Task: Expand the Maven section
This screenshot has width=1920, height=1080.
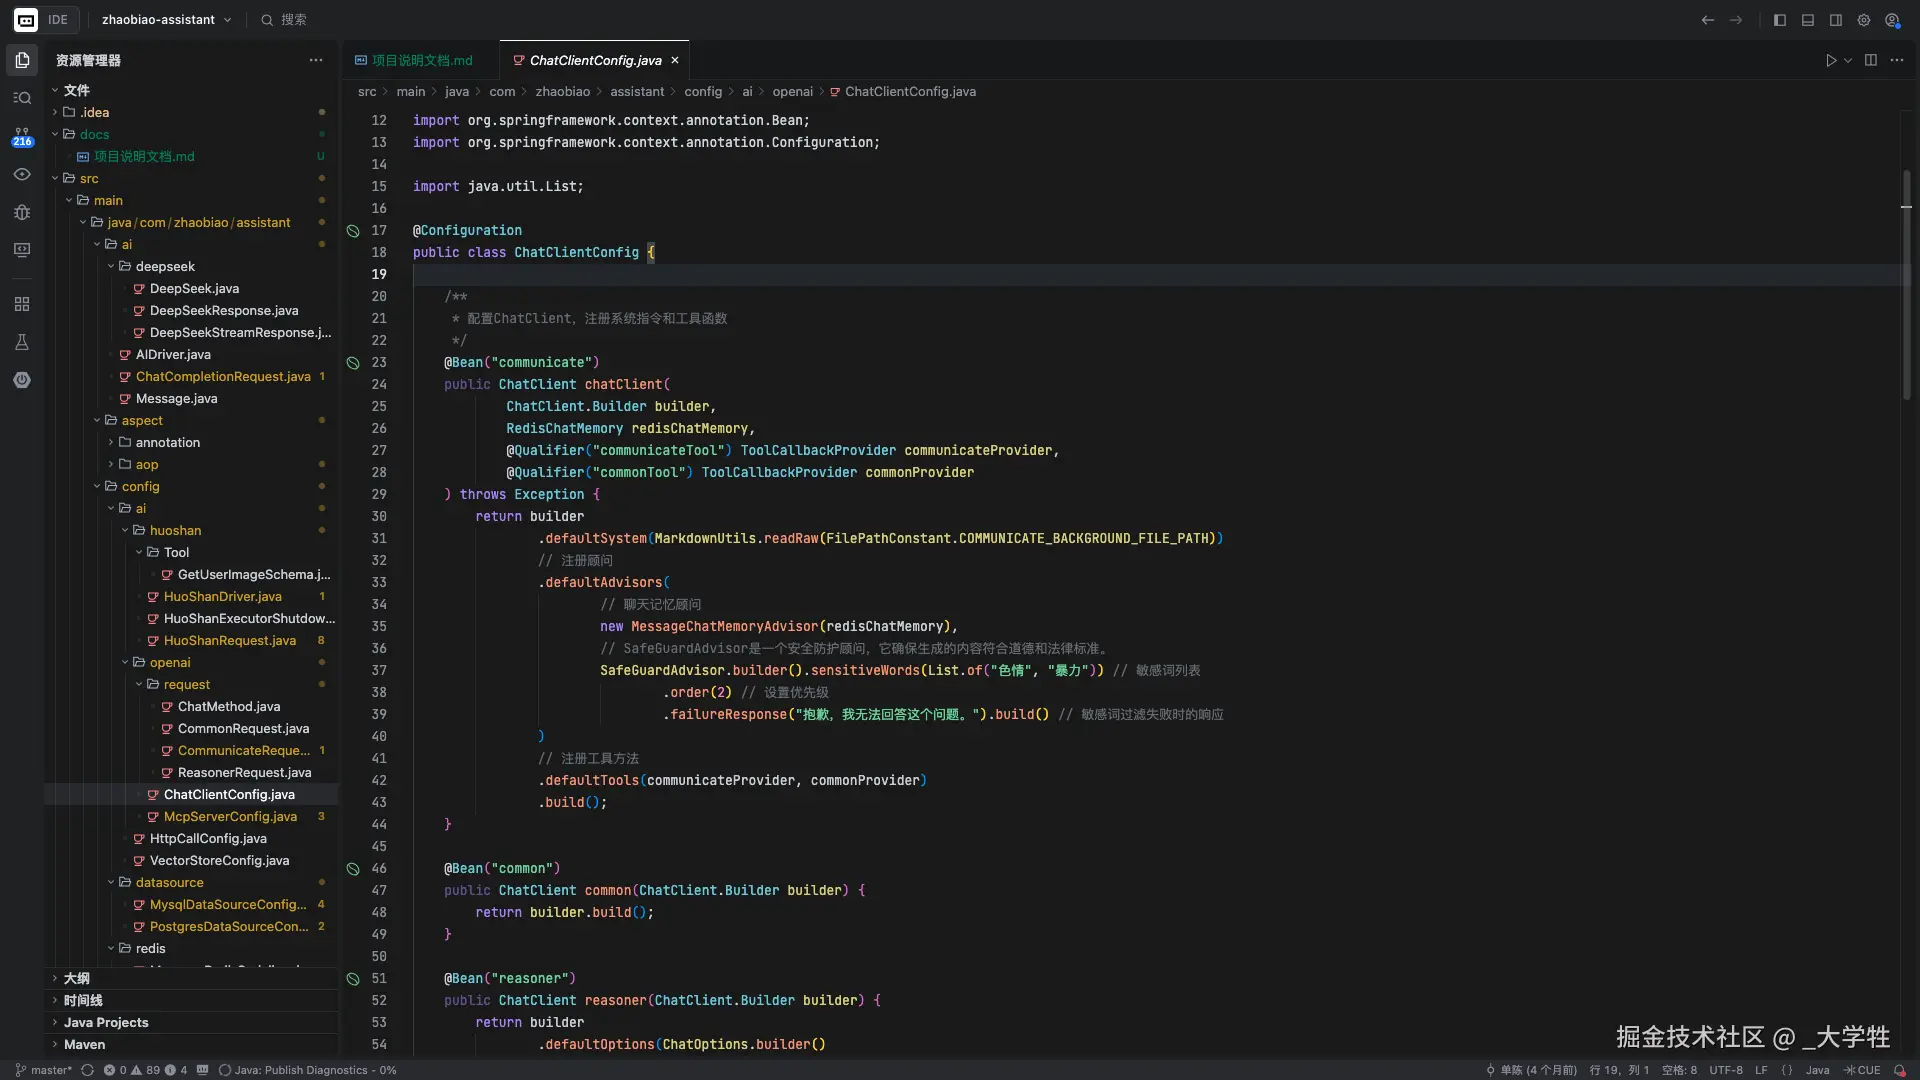Action: pyautogui.click(x=84, y=1044)
